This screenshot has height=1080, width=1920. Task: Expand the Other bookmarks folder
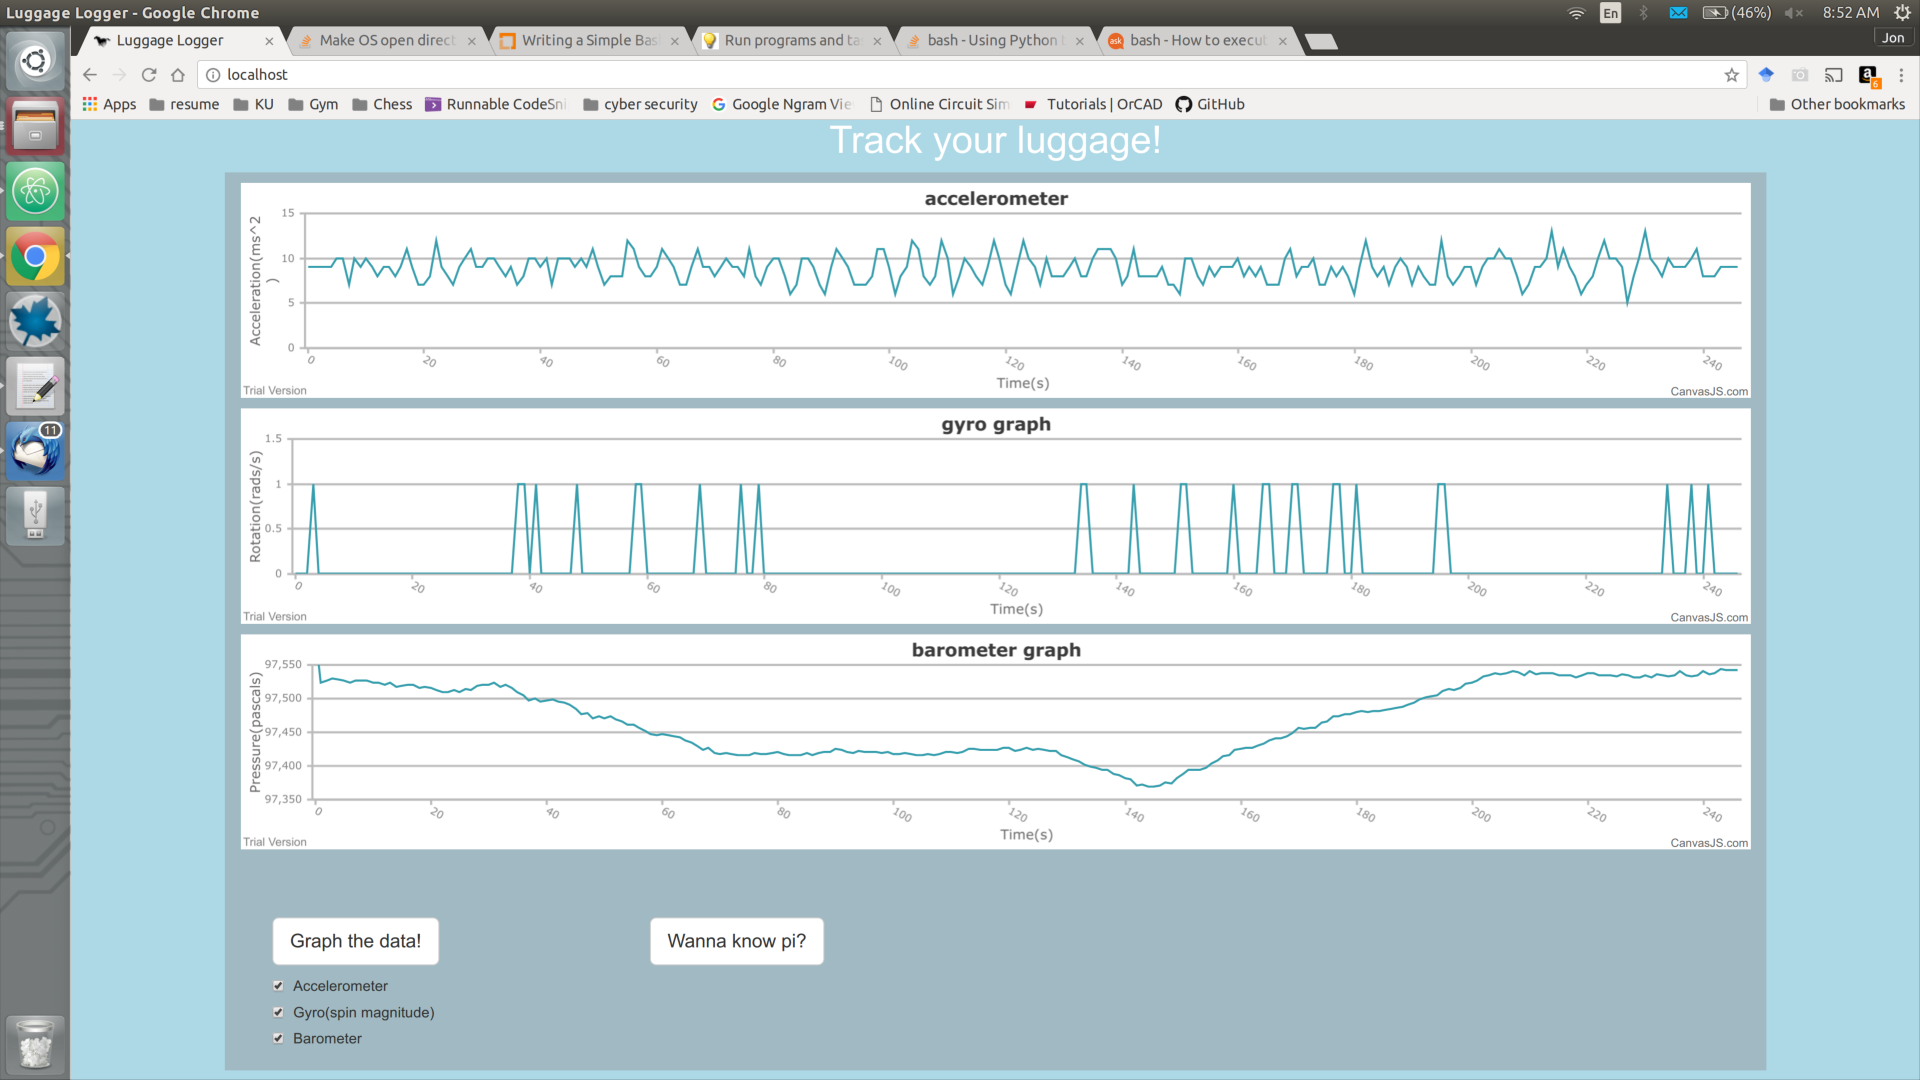pos(1837,104)
